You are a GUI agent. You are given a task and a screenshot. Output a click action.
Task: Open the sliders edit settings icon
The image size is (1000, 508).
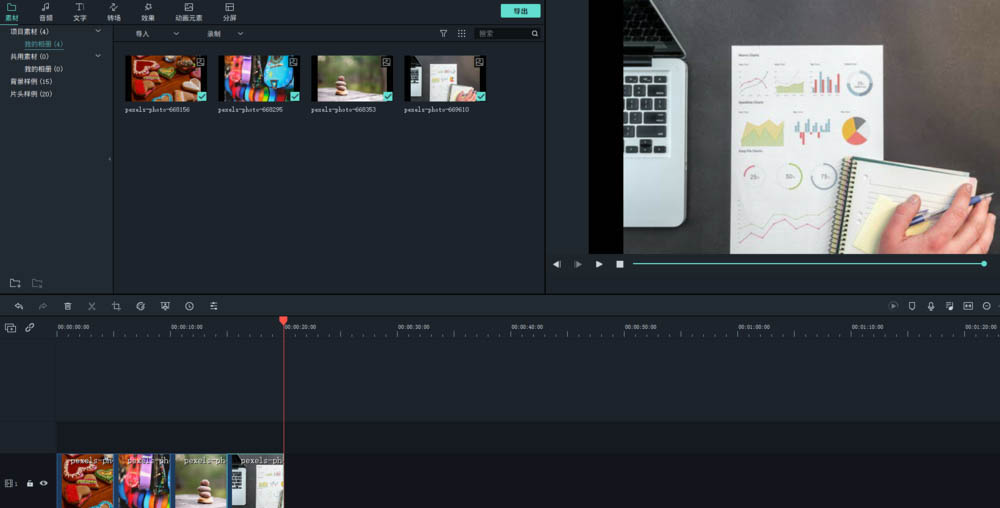(x=214, y=306)
